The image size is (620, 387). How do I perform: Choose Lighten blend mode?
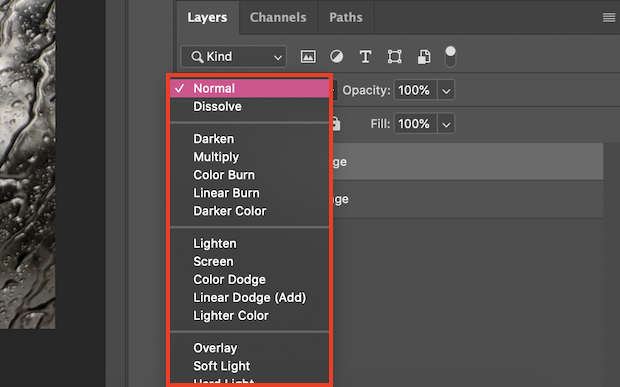coord(250,244)
